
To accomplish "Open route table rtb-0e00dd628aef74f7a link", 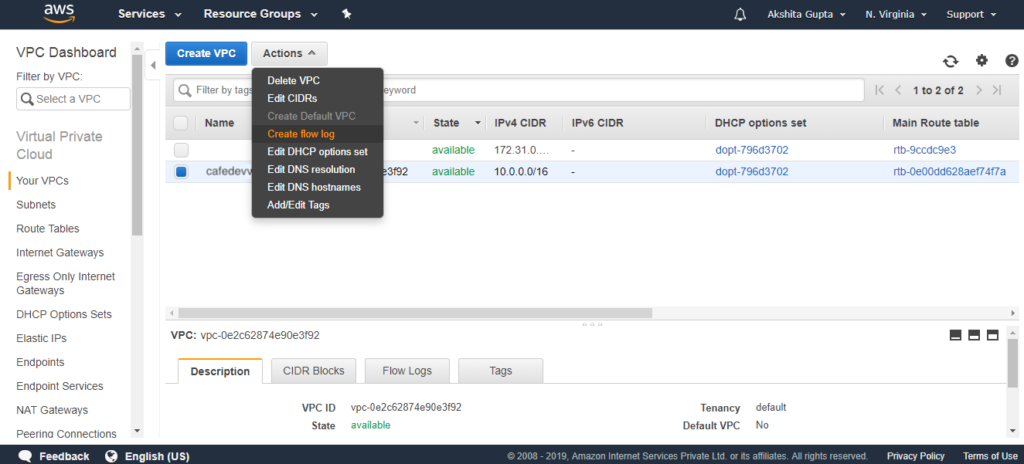I will (949, 172).
